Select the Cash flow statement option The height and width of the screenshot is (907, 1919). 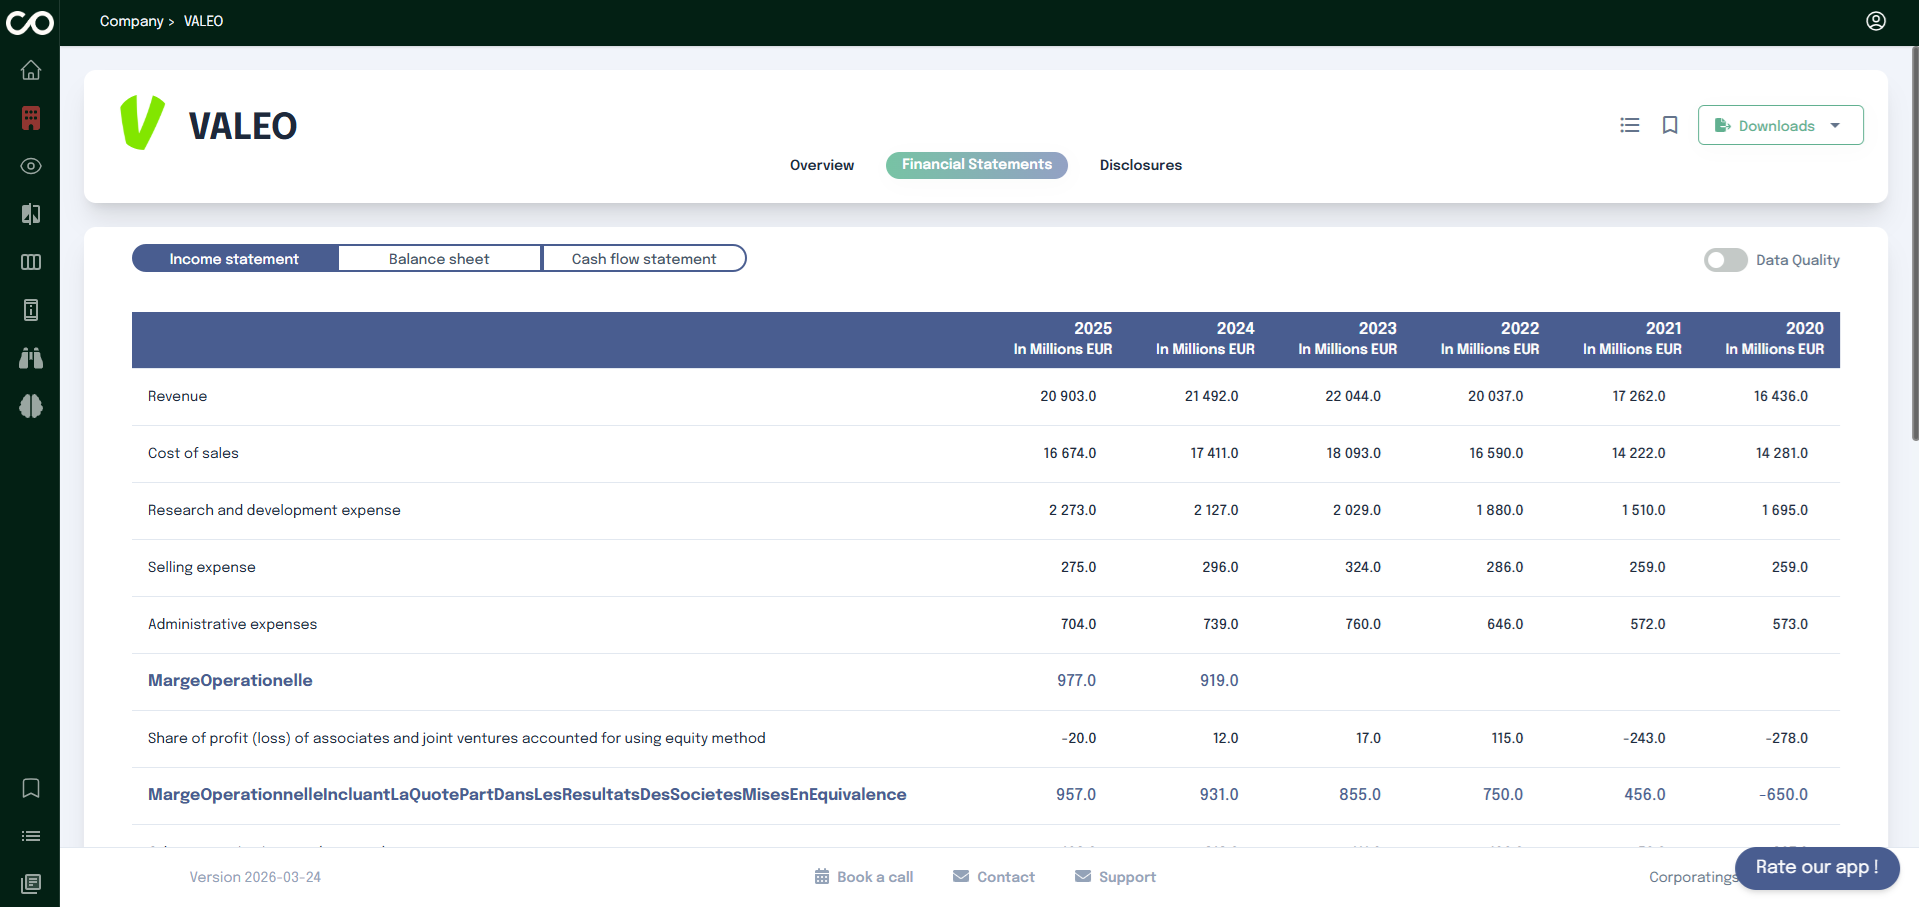643,258
